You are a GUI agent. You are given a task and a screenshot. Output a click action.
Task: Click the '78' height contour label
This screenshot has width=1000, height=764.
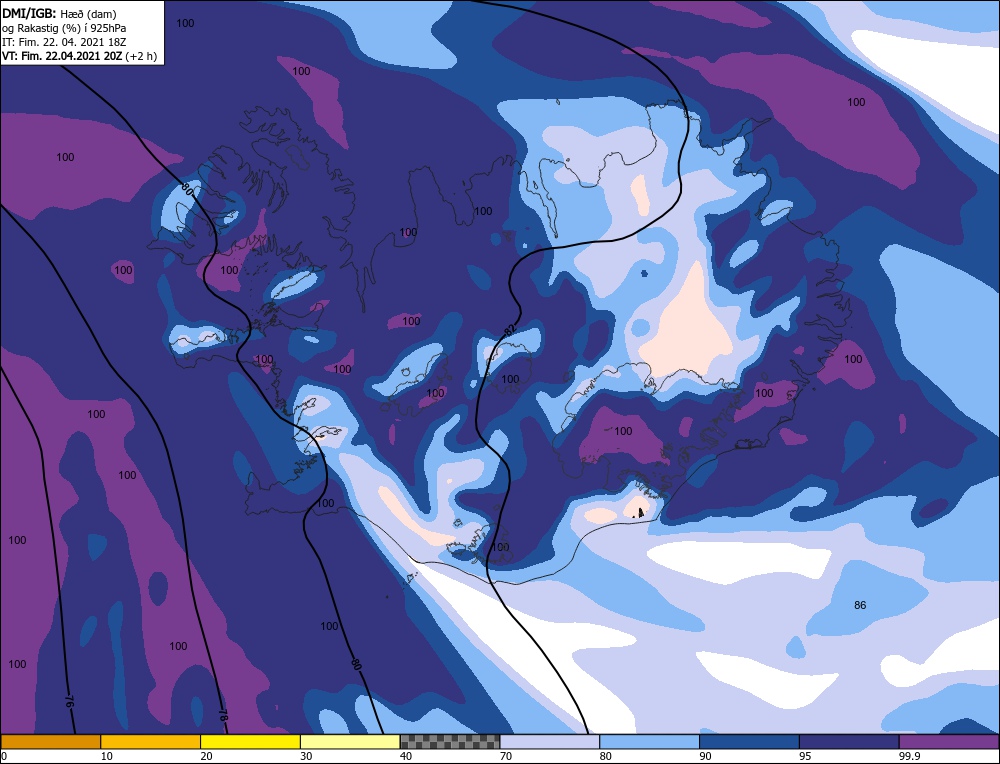222,715
